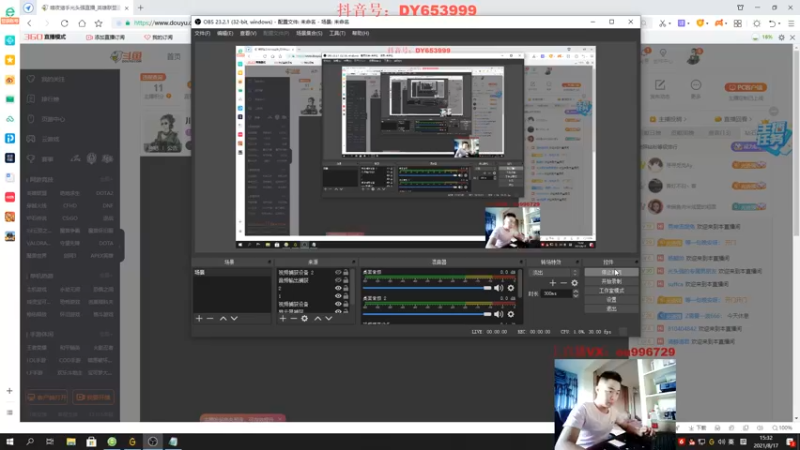Adjust 桌面音频 2 volume slider
800x450 pixels.
point(427,314)
